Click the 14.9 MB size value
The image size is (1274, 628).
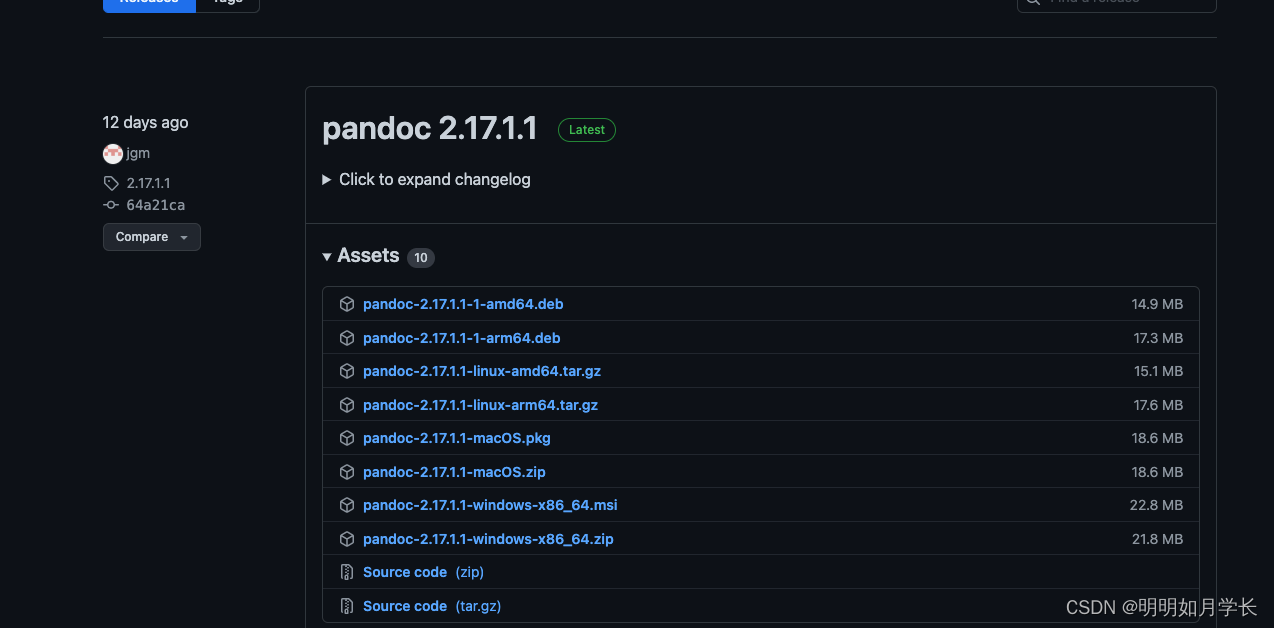(x=1157, y=304)
